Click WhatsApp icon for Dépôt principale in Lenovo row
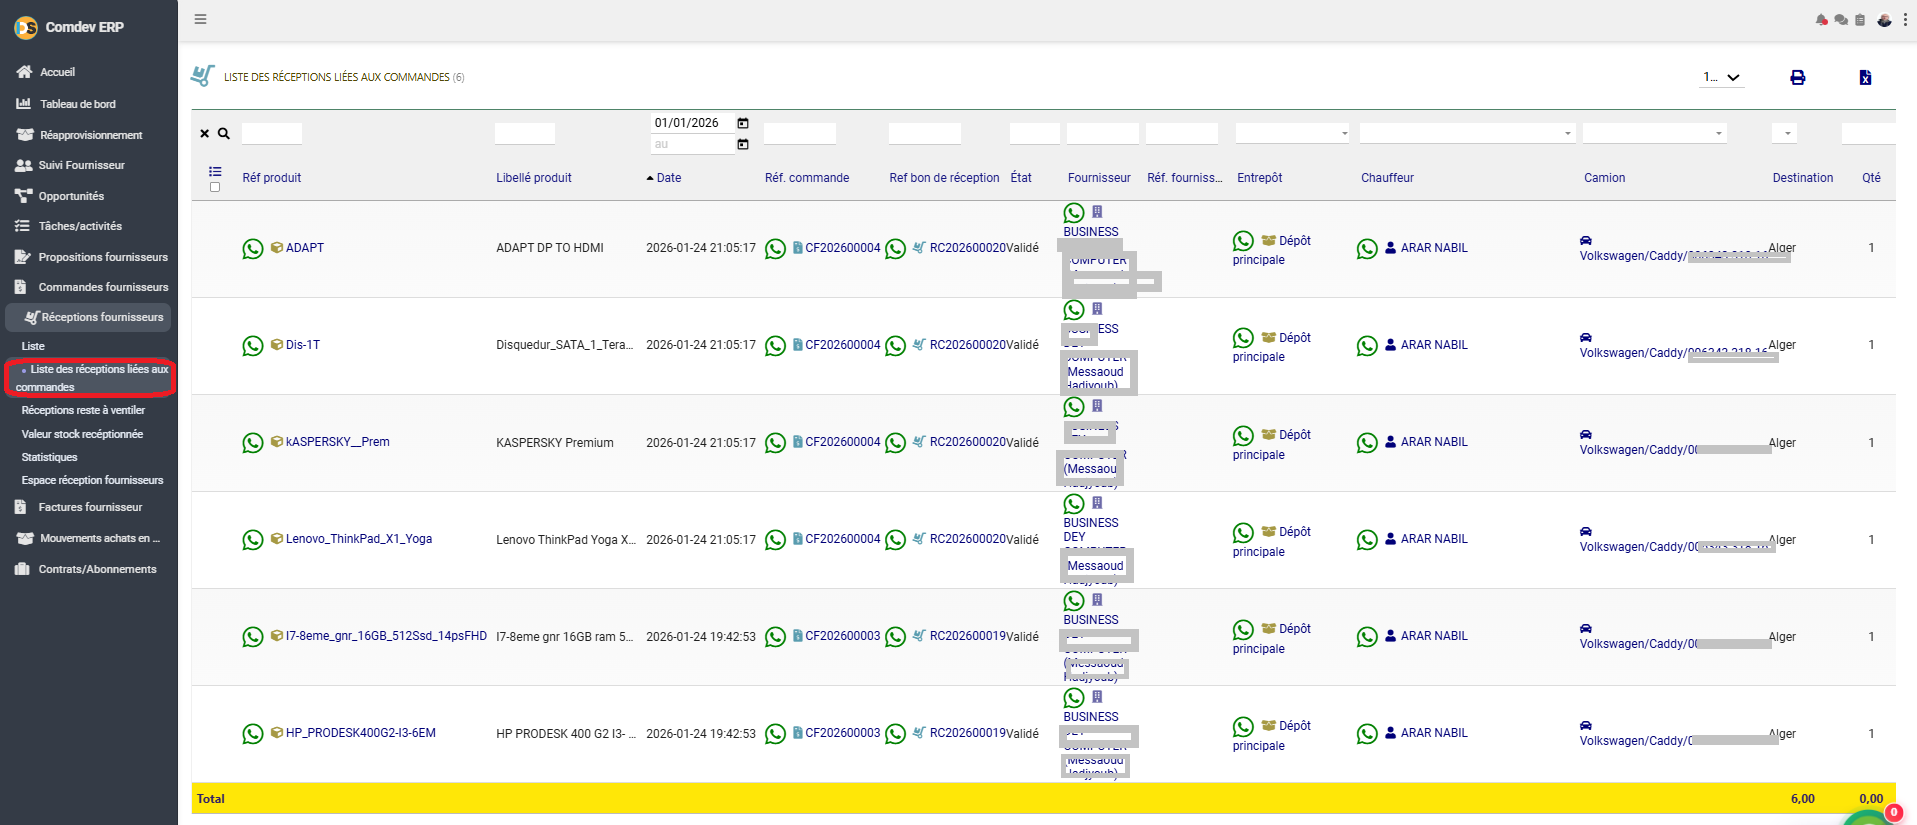 point(1243,532)
